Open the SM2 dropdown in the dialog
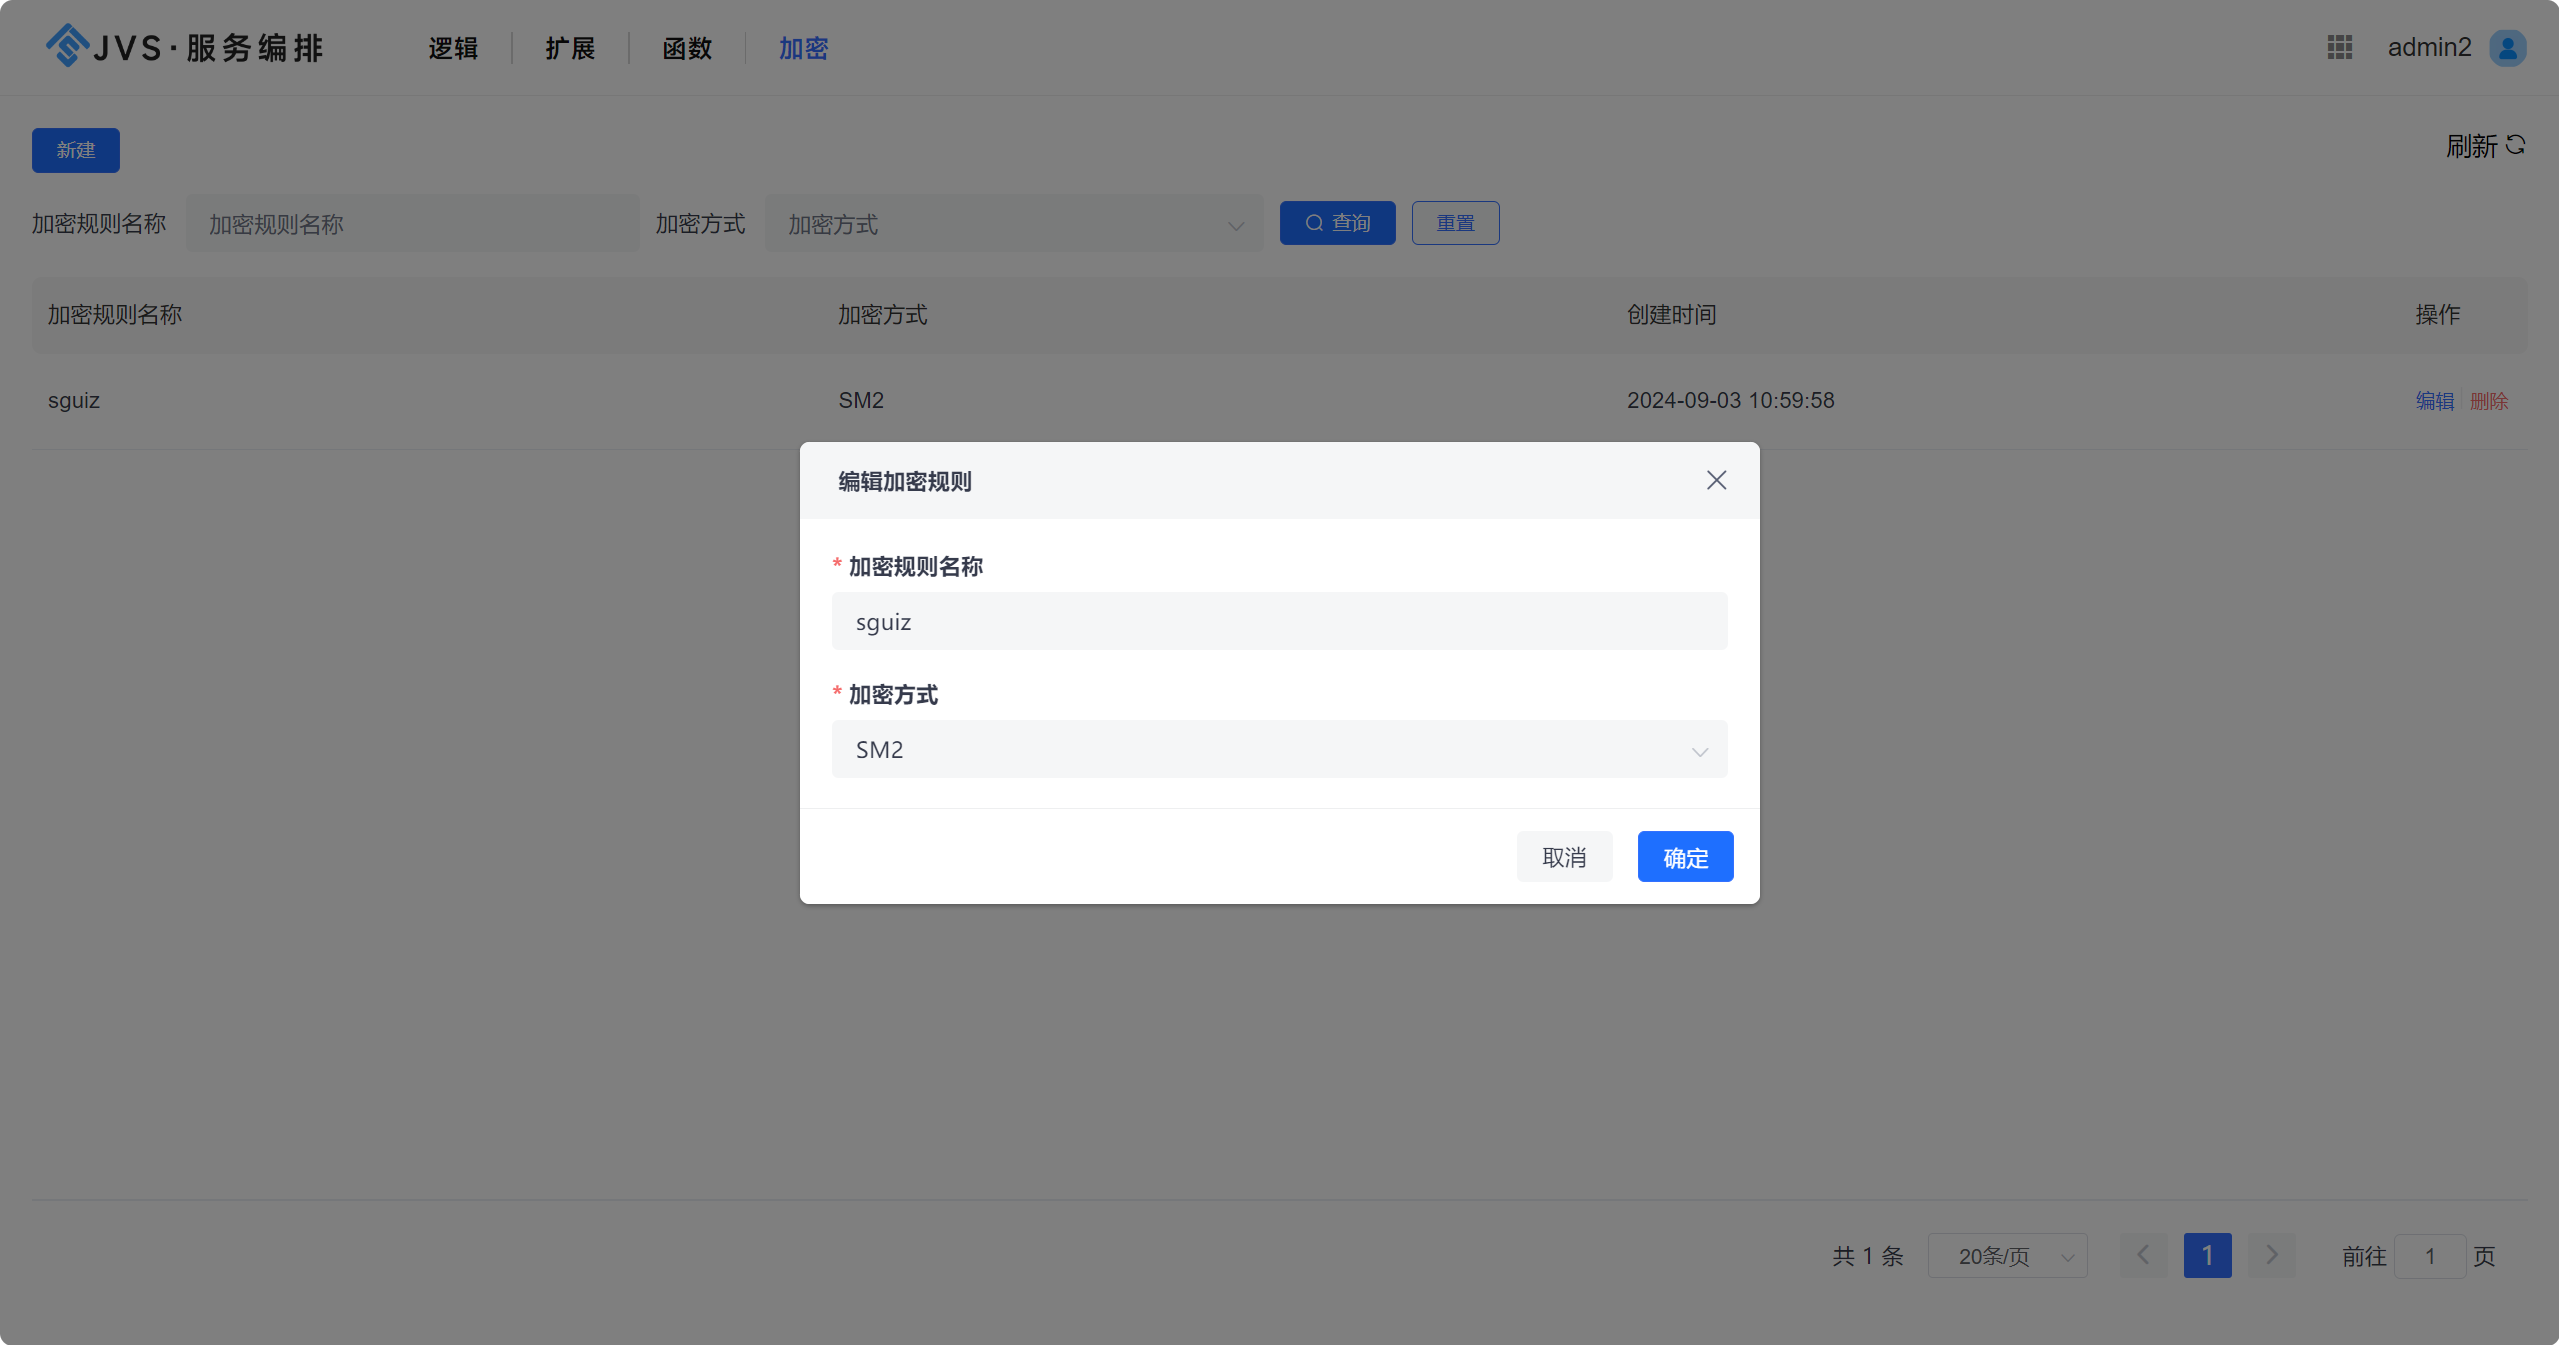This screenshot has height=1345, width=2559. tap(1279, 749)
